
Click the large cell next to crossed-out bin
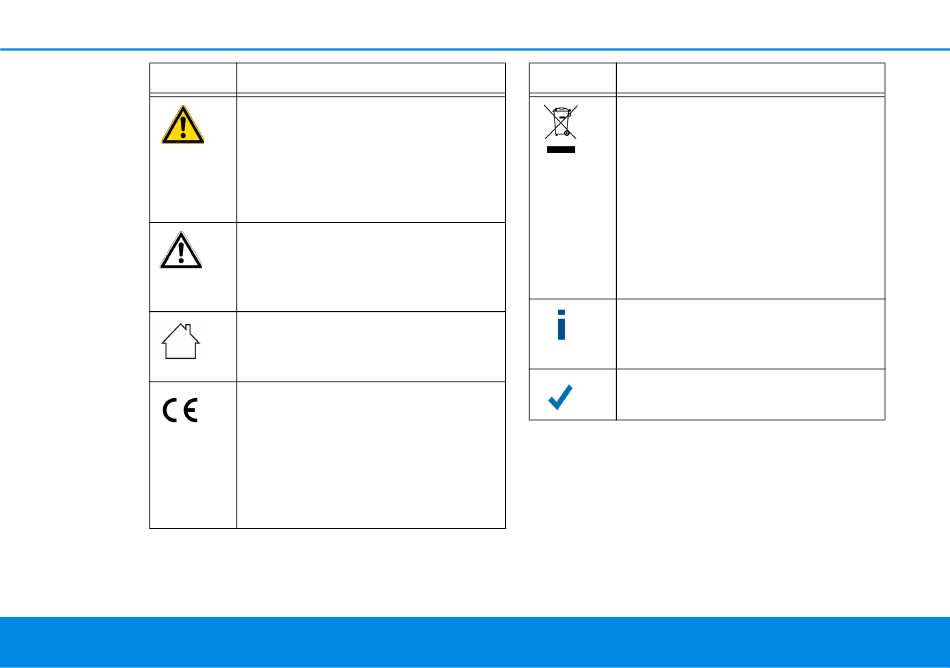751,197
